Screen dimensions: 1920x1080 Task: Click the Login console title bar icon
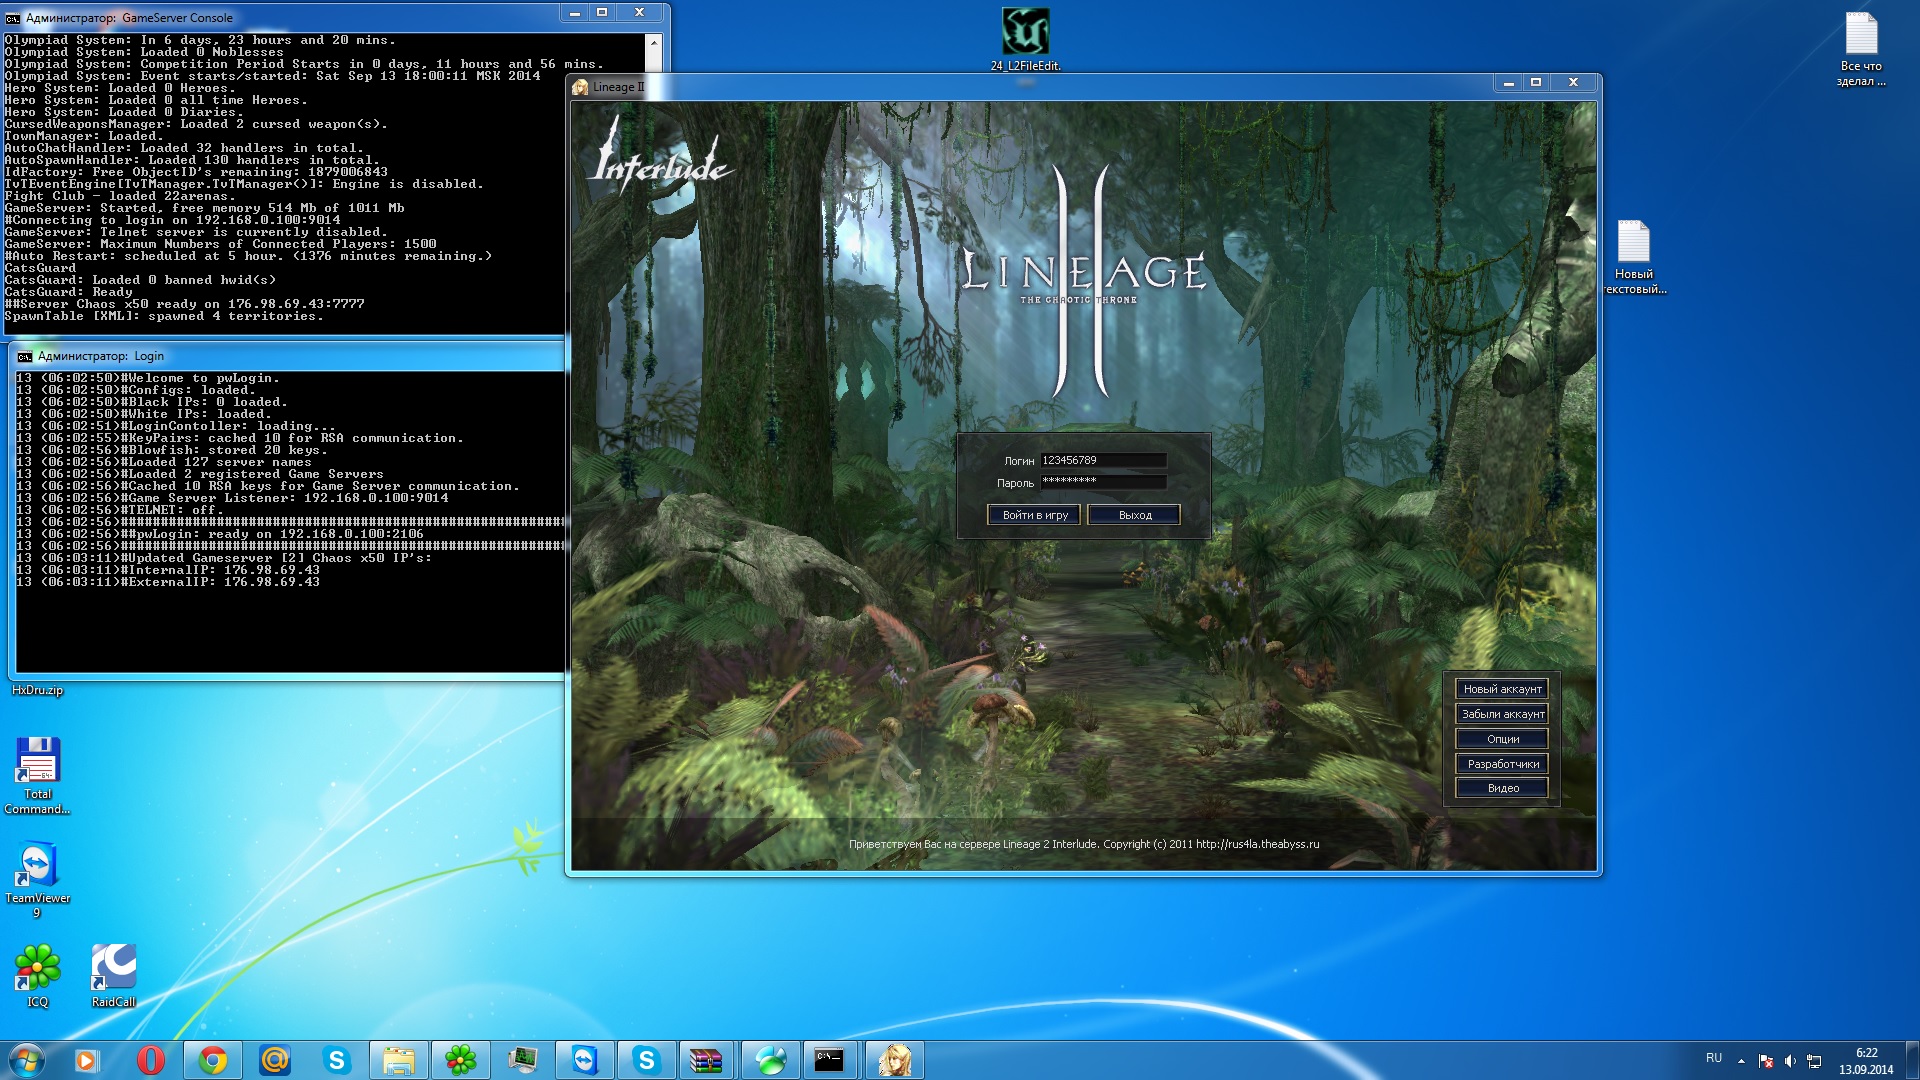point(25,356)
